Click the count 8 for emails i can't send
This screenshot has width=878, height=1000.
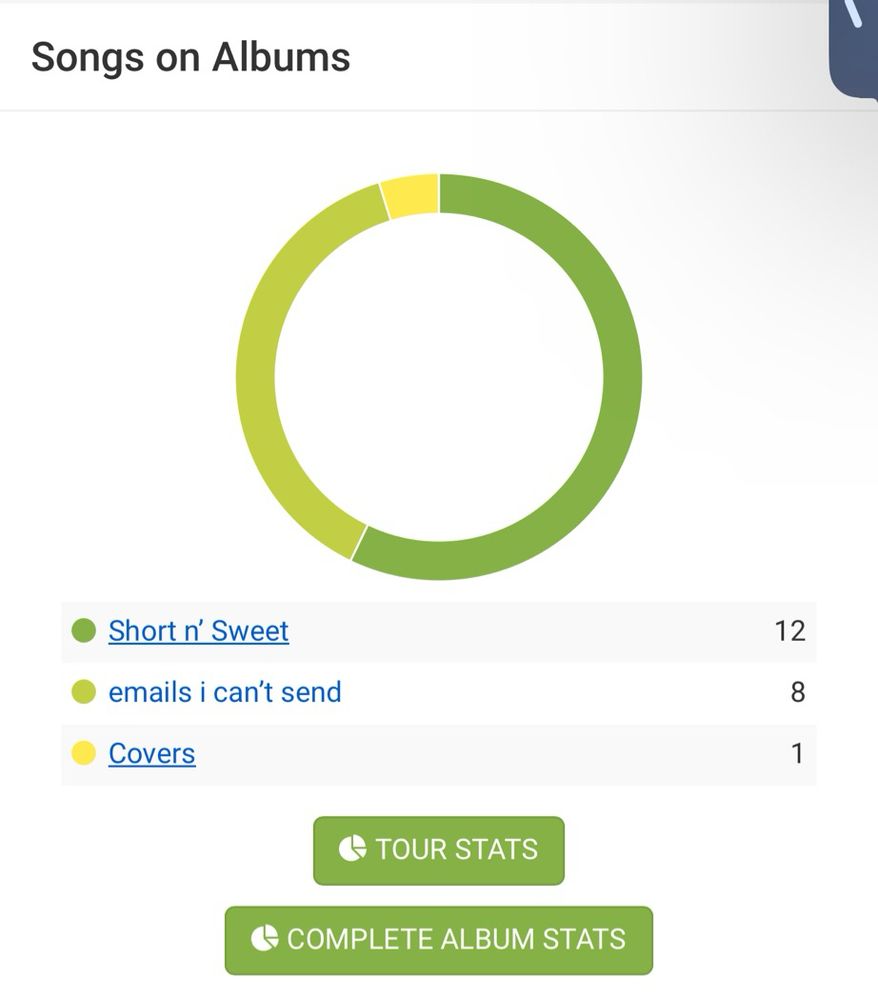click(x=798, y=692)
